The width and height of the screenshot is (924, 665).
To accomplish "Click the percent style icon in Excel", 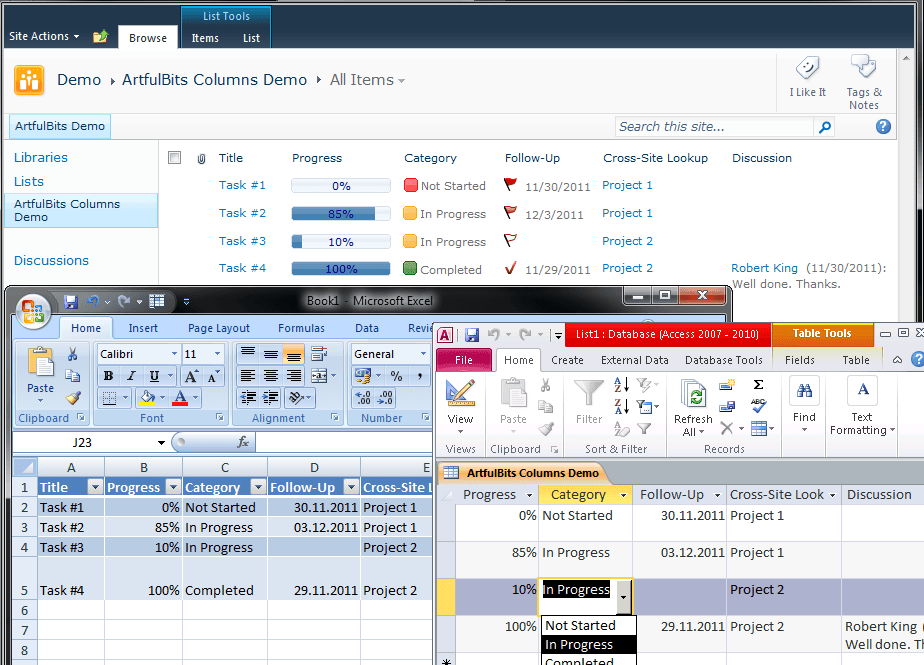I will click(x=397, y=376).
